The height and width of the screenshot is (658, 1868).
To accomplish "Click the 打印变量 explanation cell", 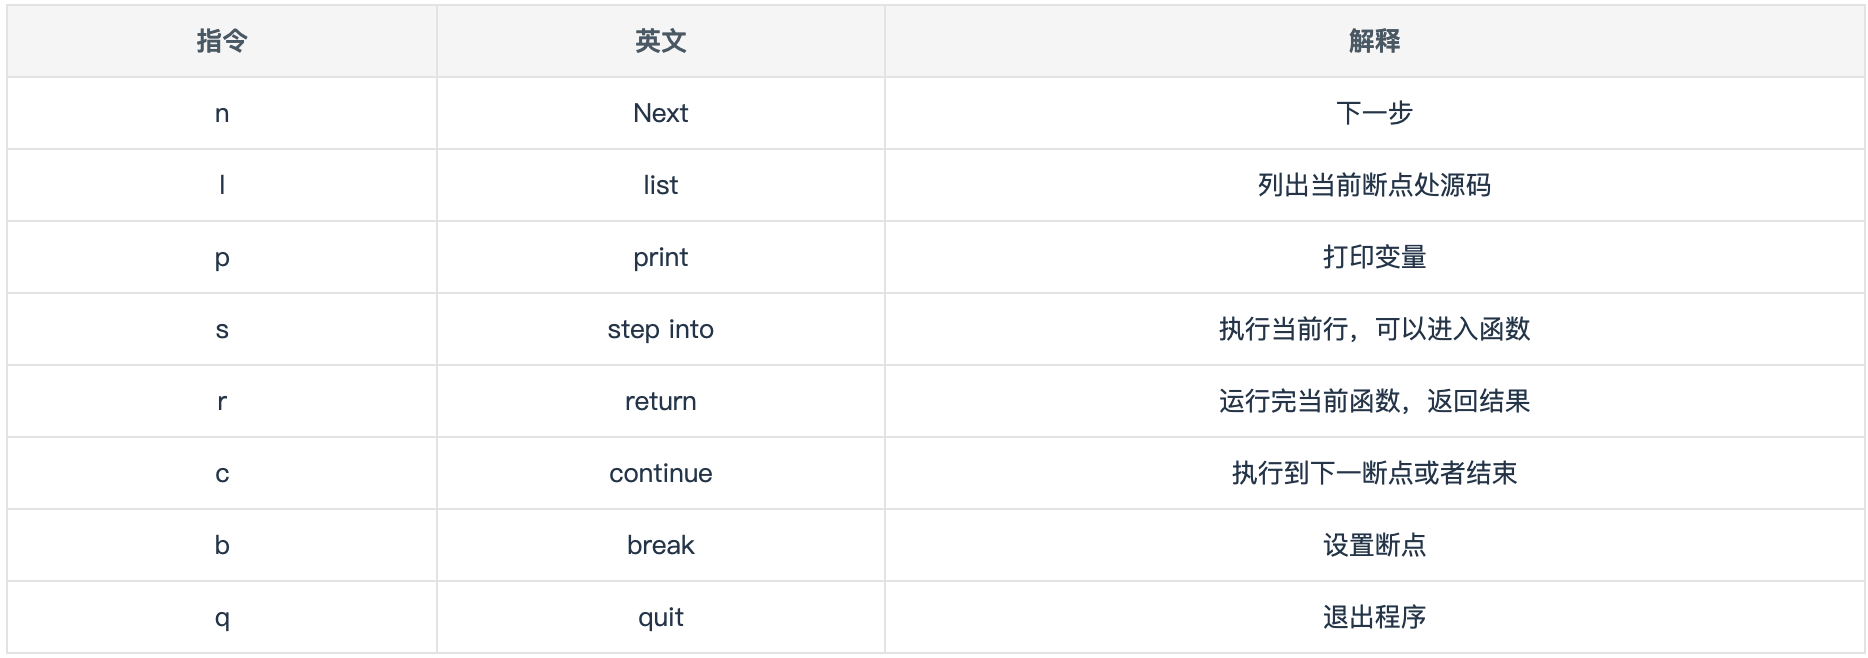I will pyautogui.click(x=1374, y=257).
